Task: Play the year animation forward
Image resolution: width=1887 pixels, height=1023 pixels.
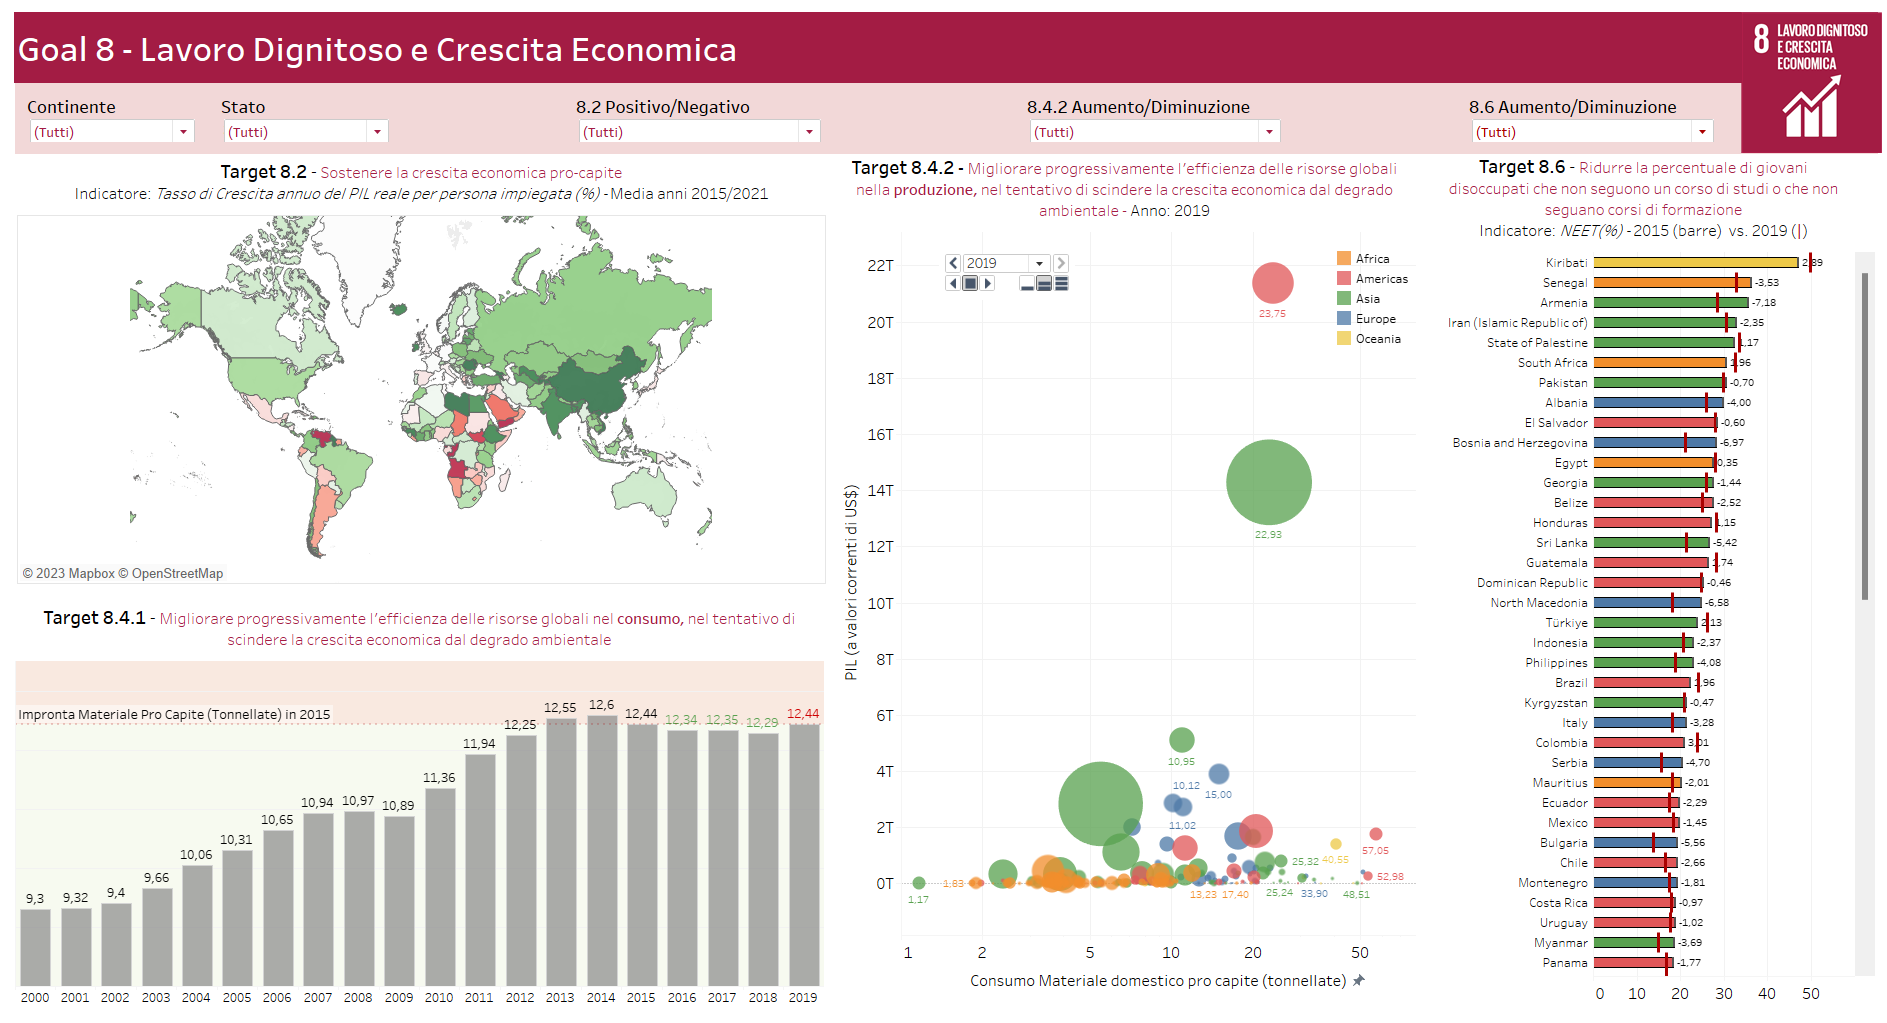Action: coord(988,284)
